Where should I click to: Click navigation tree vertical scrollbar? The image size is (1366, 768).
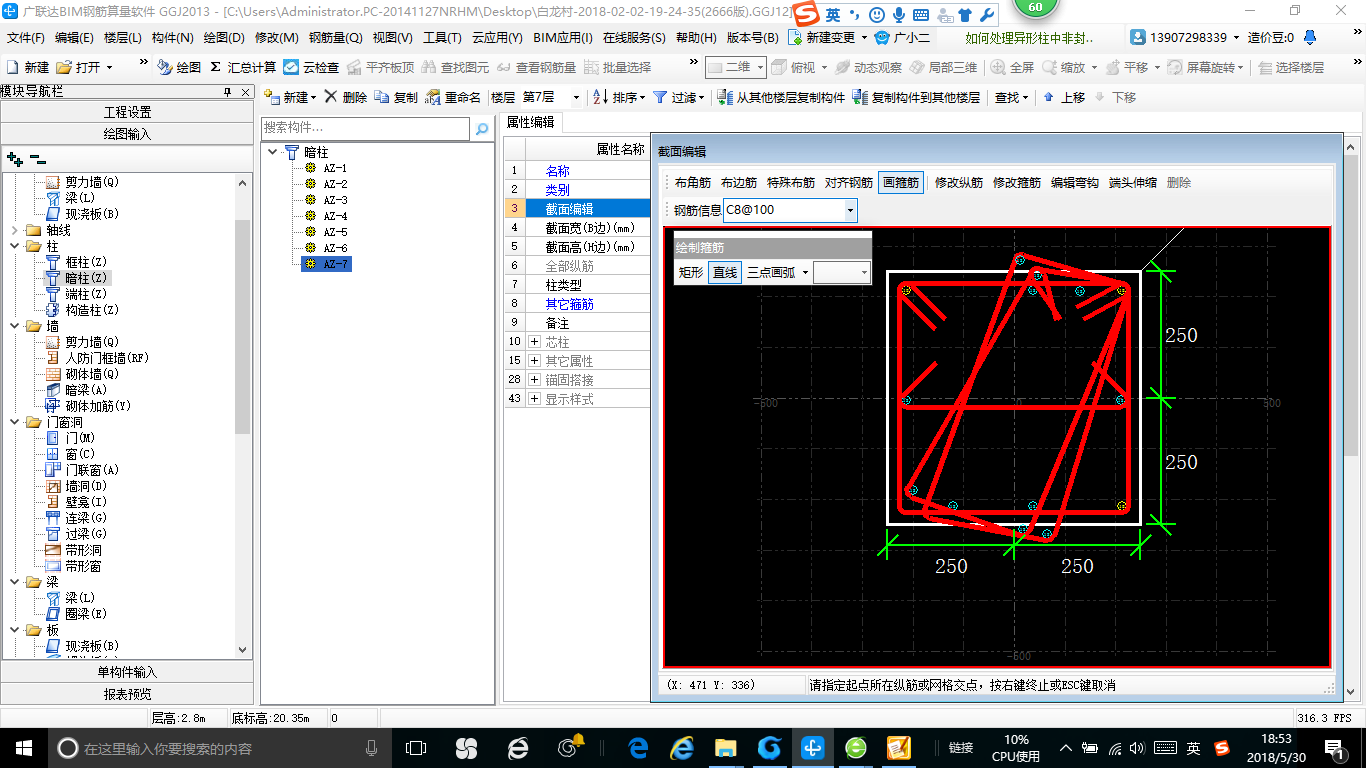click(x=243, y=325)
